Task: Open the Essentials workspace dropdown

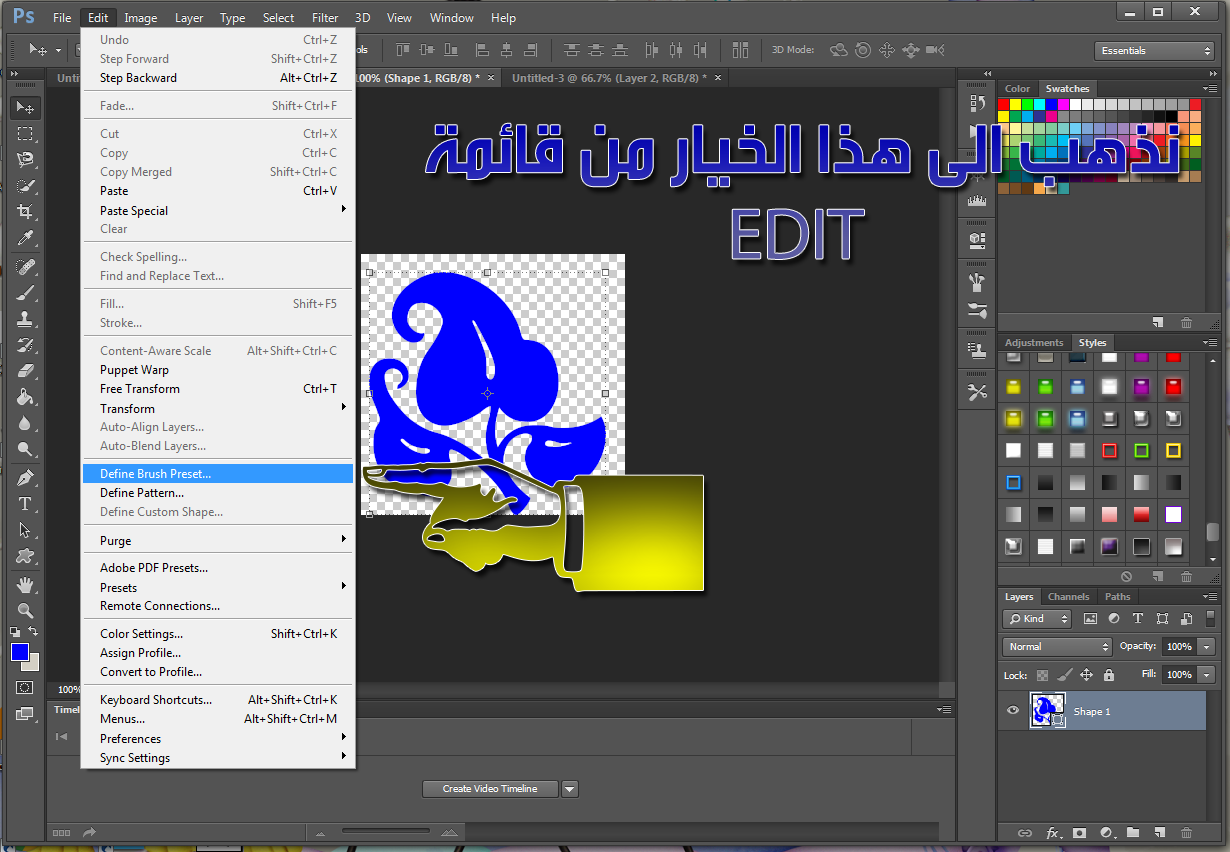Action: click(1155, 51)
